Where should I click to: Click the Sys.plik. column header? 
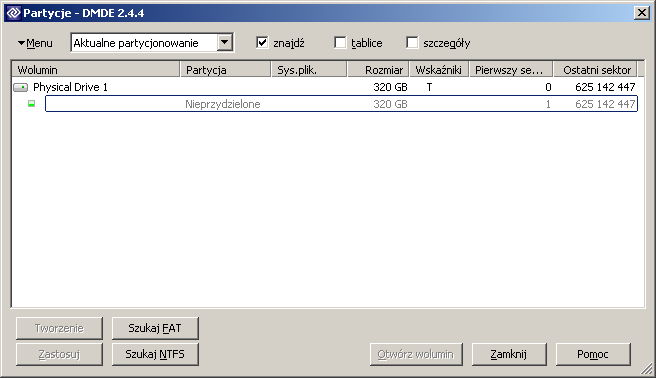tap(309, 69)
